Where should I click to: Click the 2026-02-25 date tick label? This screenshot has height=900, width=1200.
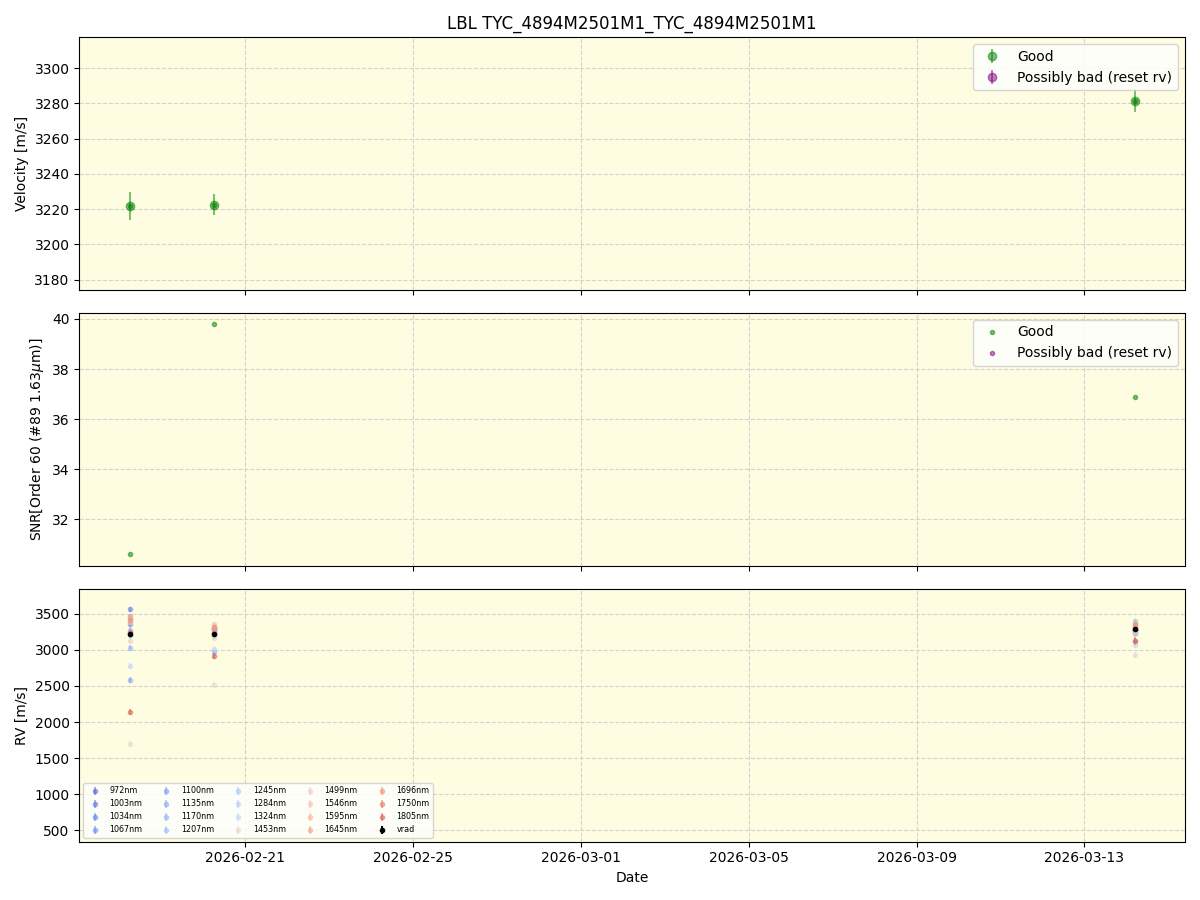[x=413, y=857]
